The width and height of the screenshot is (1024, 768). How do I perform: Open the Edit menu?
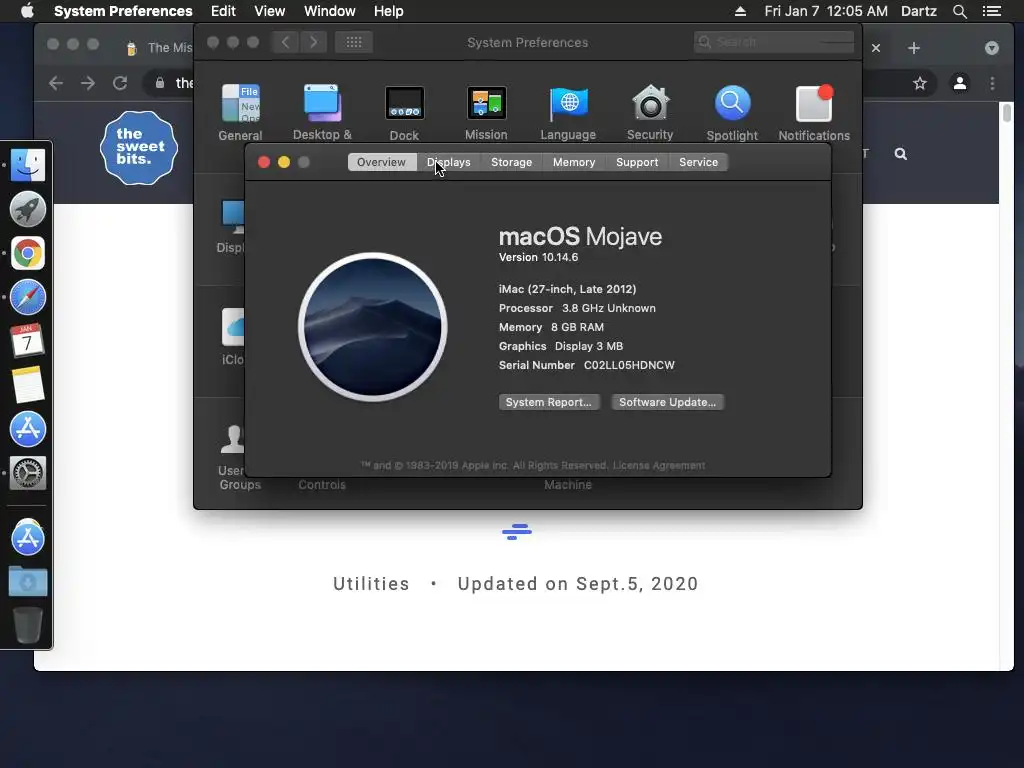(x=223, y=11)
